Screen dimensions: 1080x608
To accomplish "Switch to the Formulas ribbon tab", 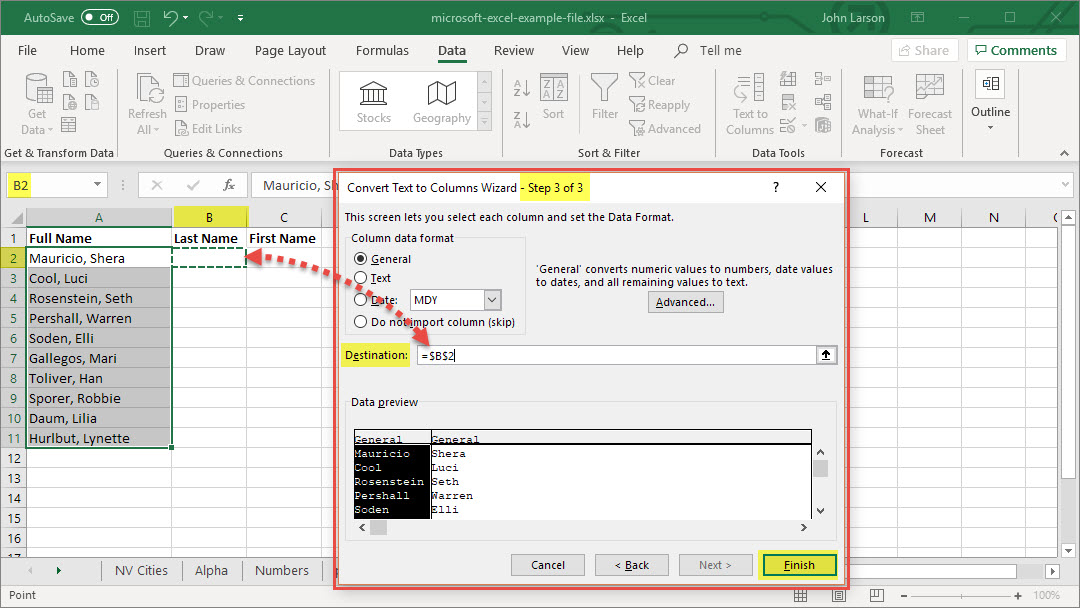I will click(x=382, y=51).
